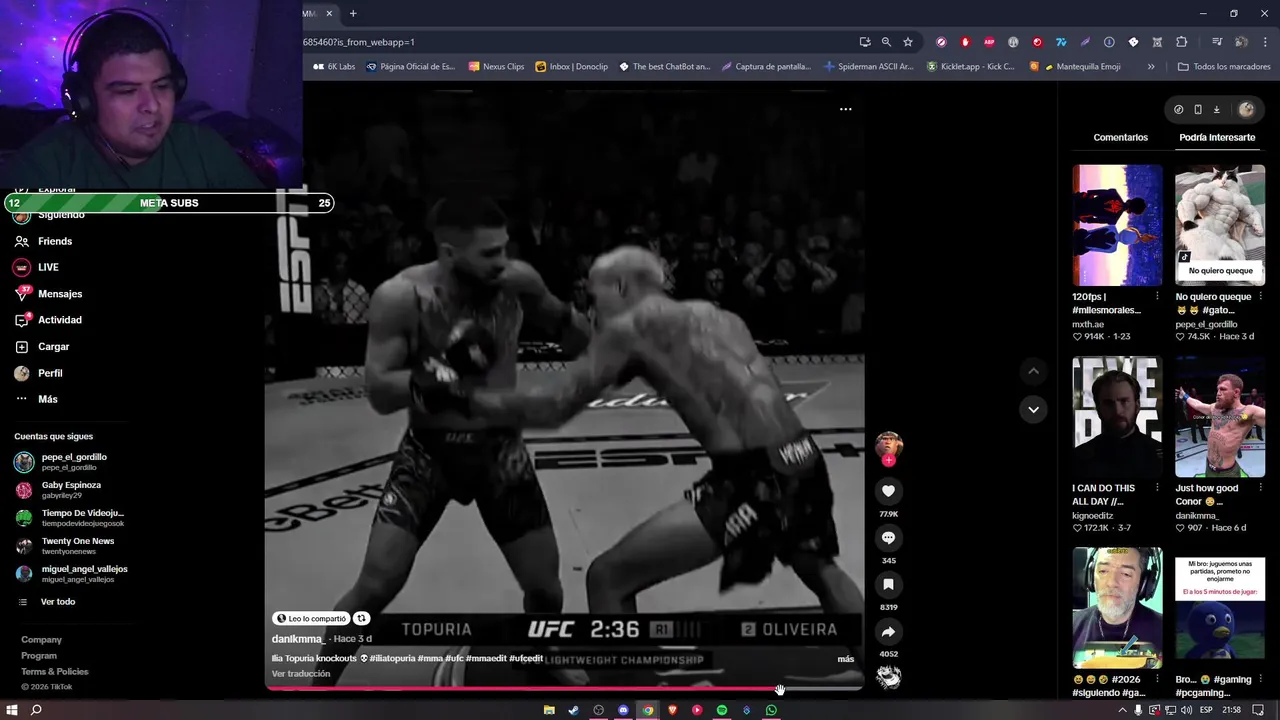The height and width of the screenshot is (720, 1280).
Task: Open Chrome's three-dot menu
Action: (x=1264, y=42)
